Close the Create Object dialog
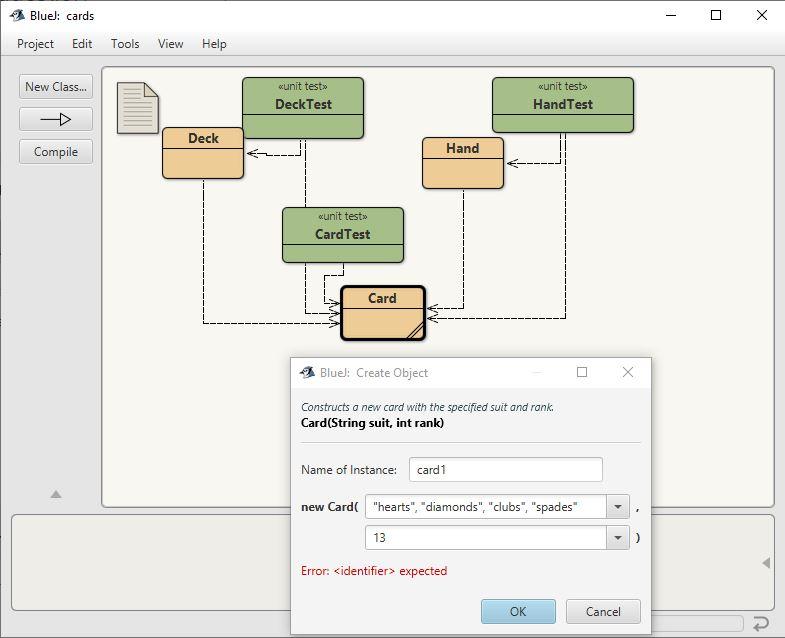 coord(628,372)
